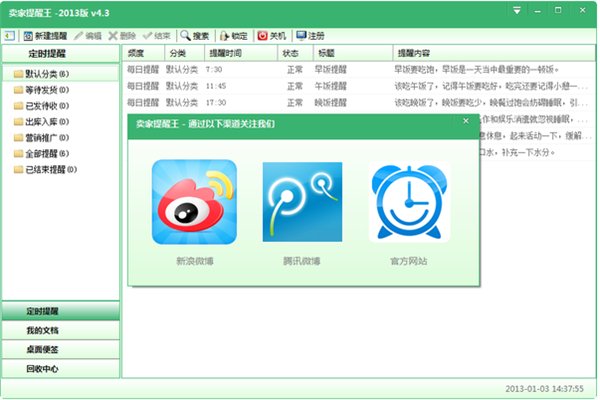The width and height of the screenshot is (600, 400).
Task: Open the 新浪微博 Weibo icon
Action: (x=194, y=202)
